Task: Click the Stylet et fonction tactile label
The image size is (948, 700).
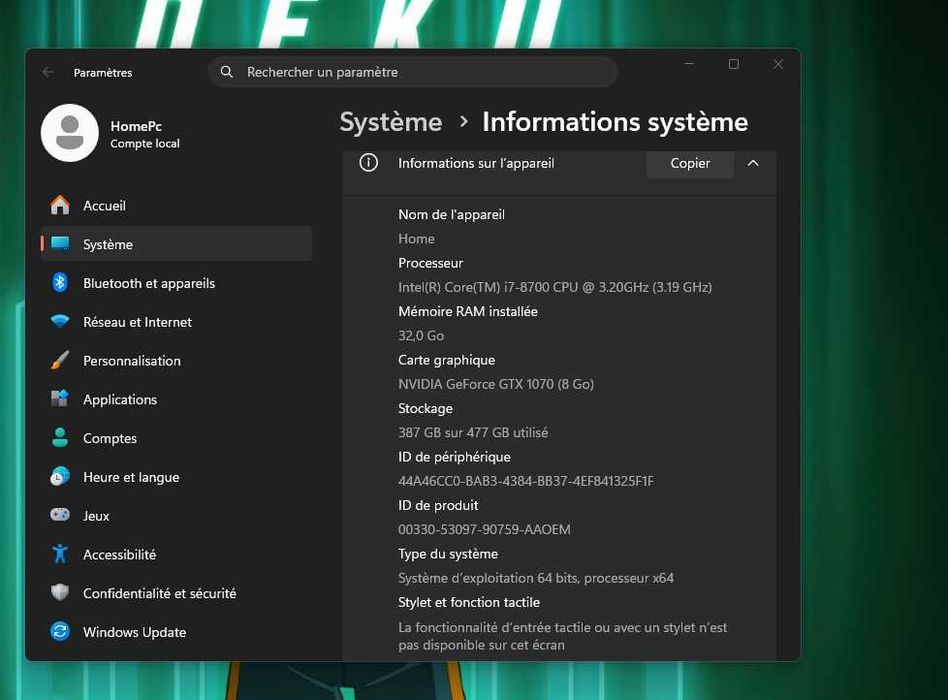Action: [x=469, y=602]
